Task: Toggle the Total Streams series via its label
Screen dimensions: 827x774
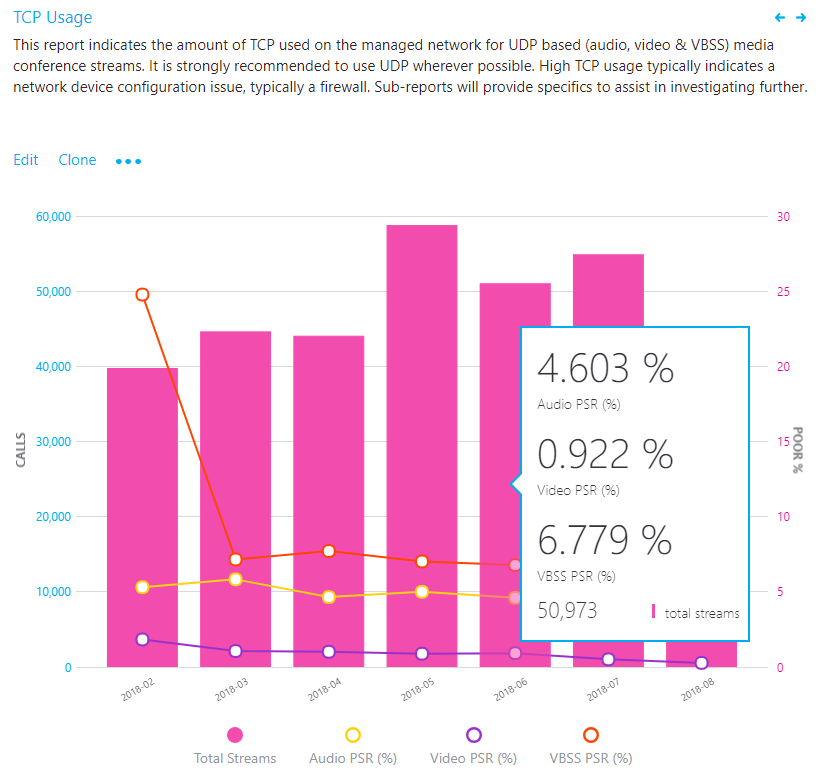Action: (x=234, y=758)
